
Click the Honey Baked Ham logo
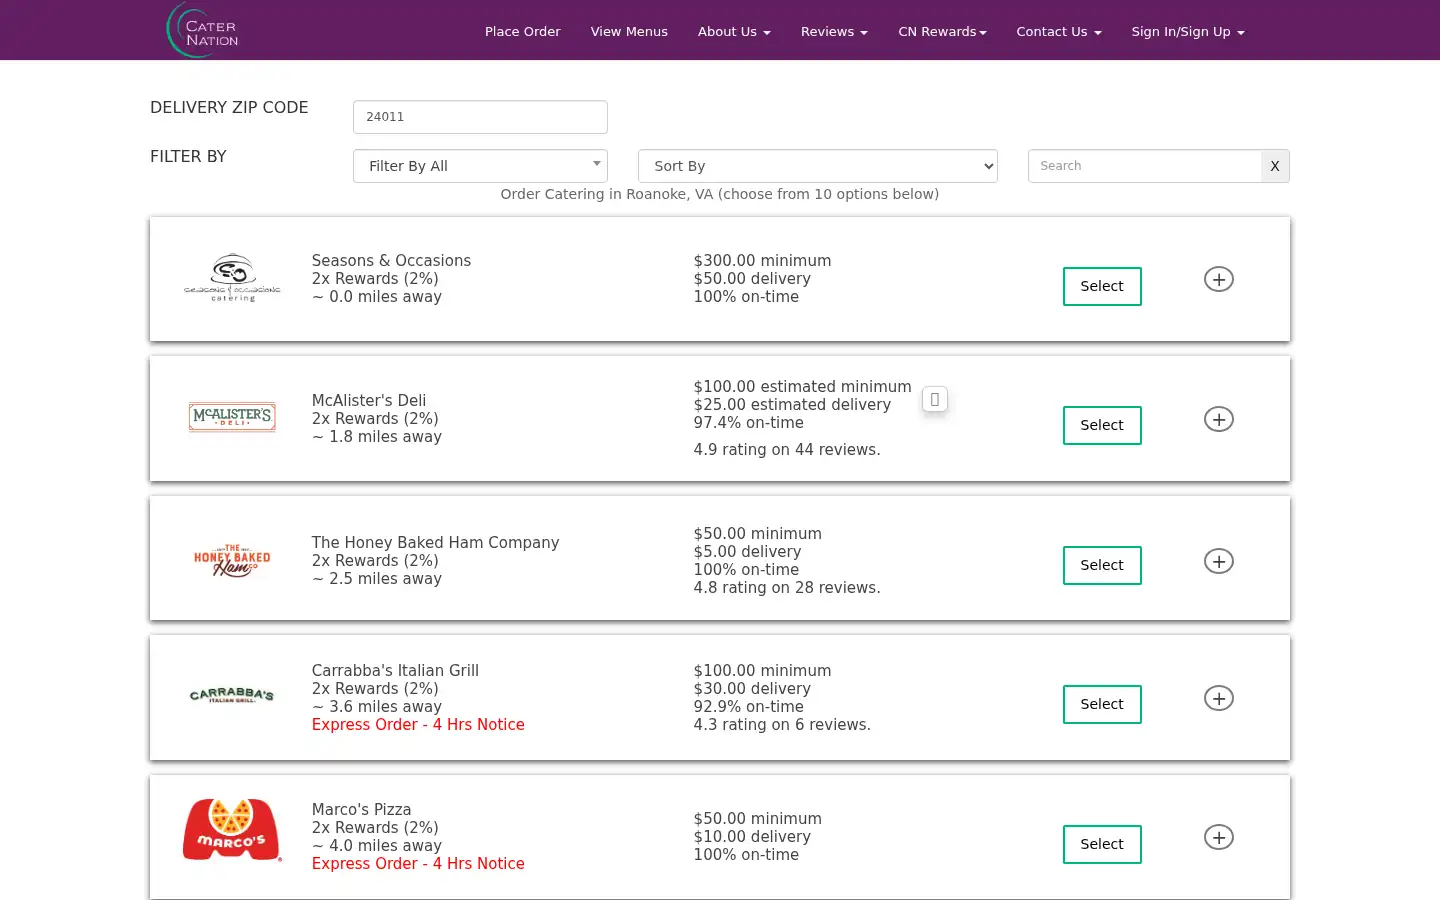coord(232,560)
